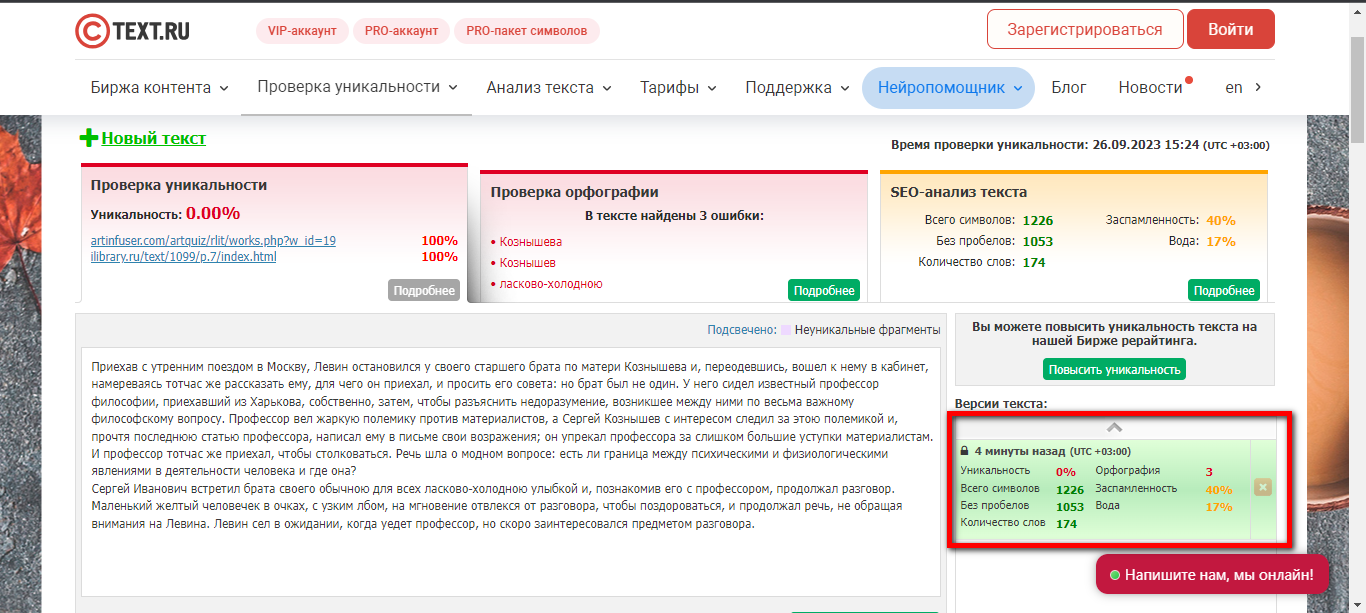Click the check time 26.09.2023 15:24

1145,145
